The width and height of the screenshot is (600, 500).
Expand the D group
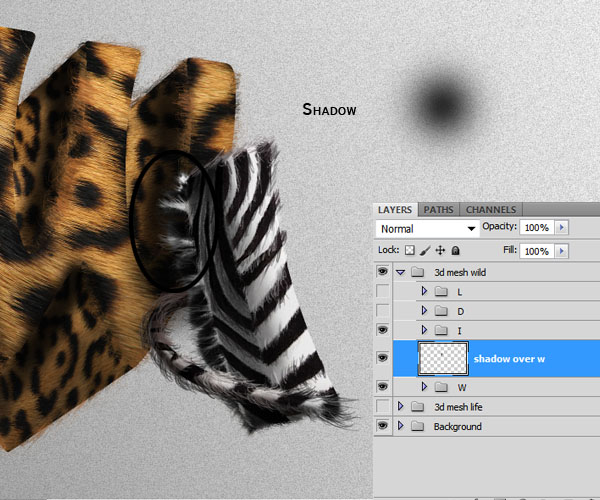(424, 310)
